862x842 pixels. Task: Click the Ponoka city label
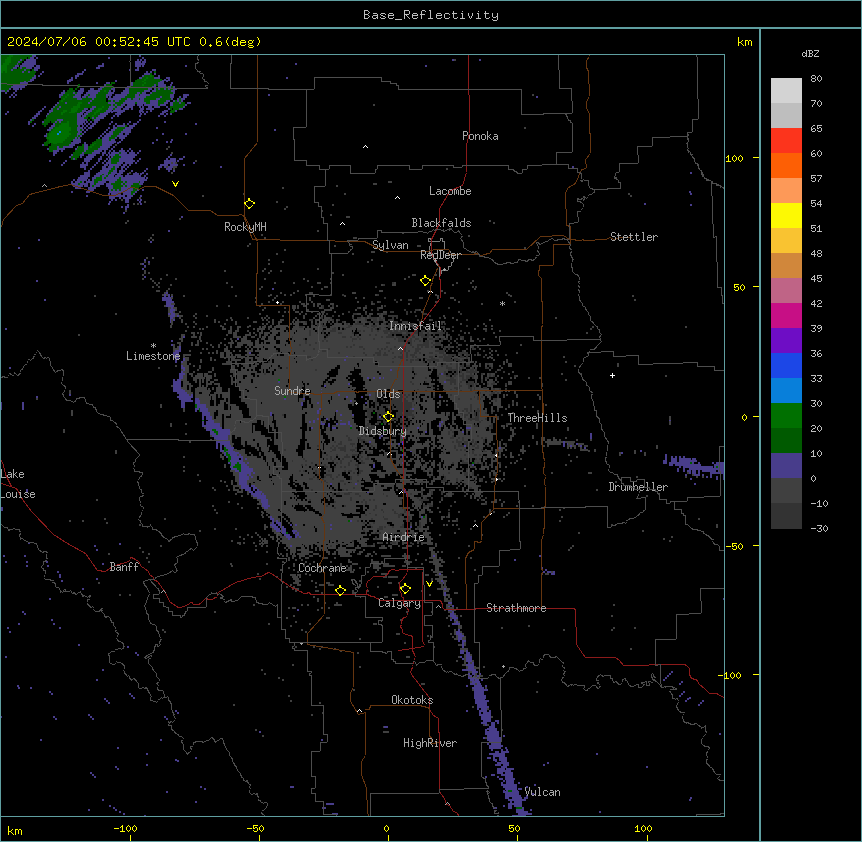click(480, 136)
